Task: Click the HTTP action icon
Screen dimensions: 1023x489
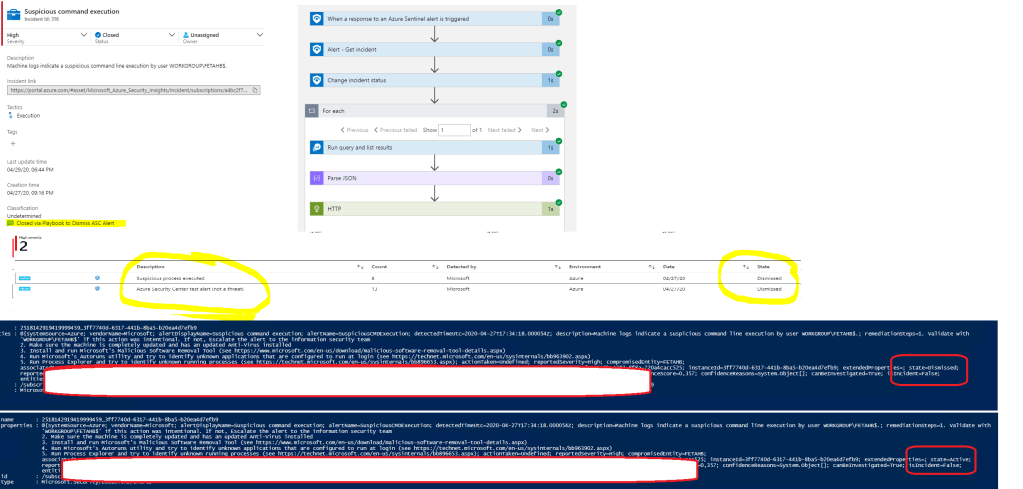Action: tap(315, 208)
